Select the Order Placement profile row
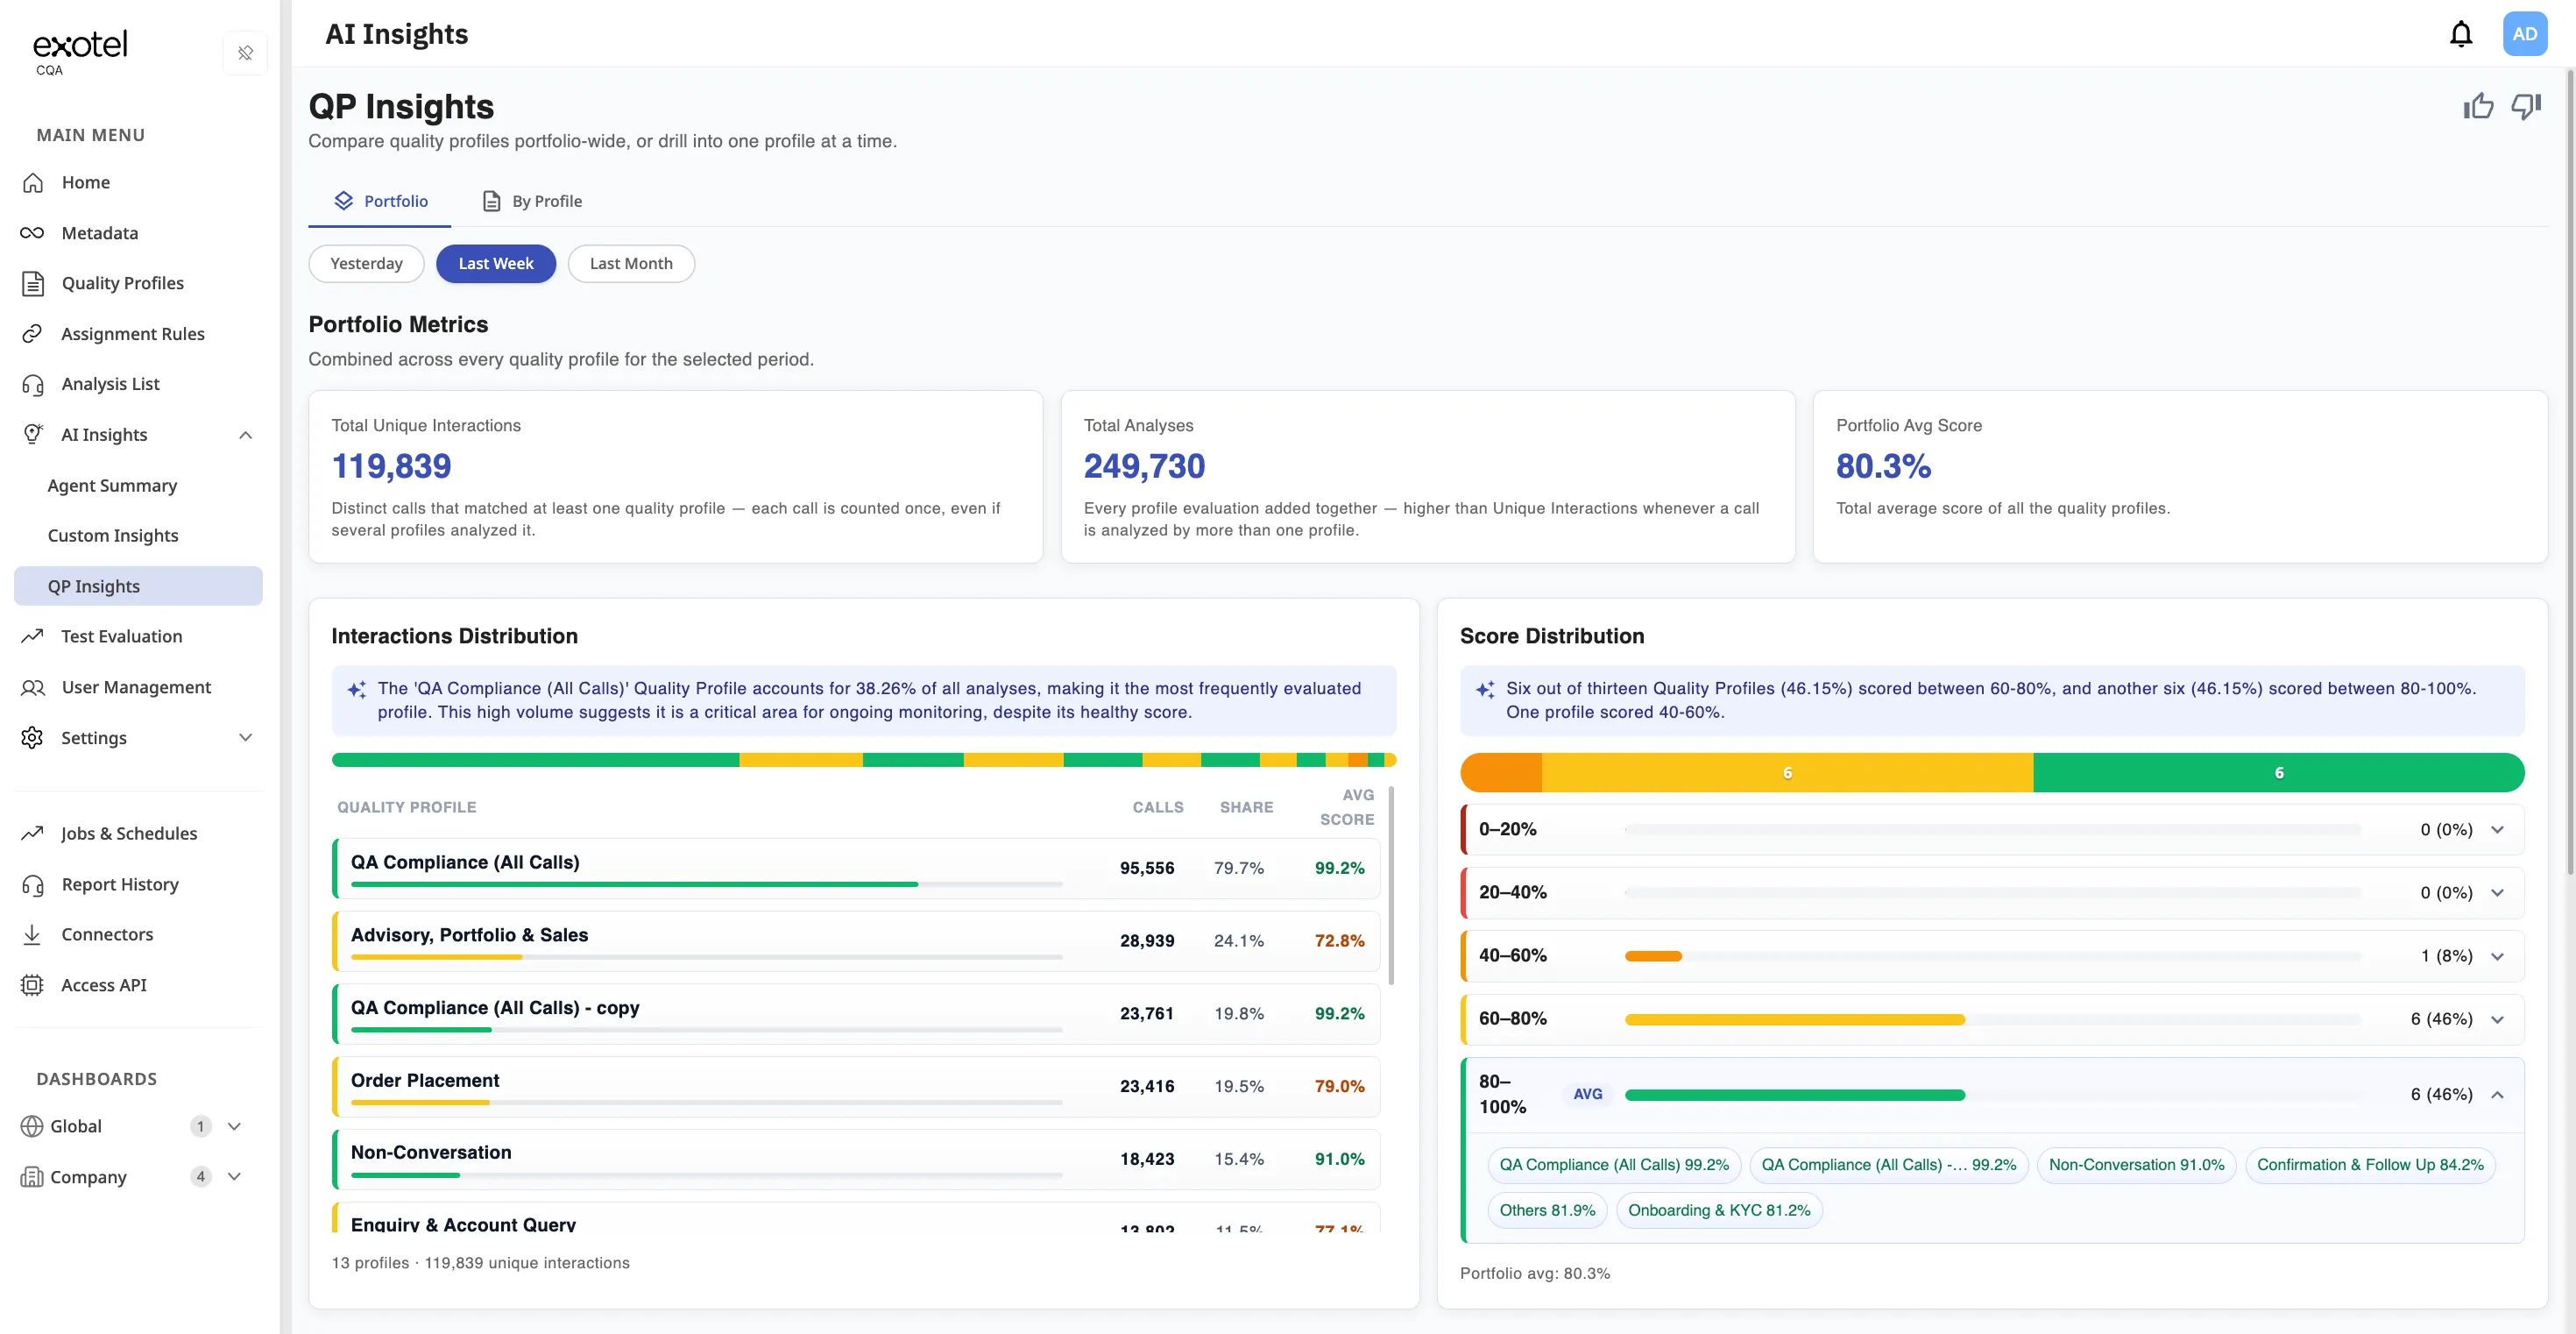The image size is (2576, 1334). 856,1086
